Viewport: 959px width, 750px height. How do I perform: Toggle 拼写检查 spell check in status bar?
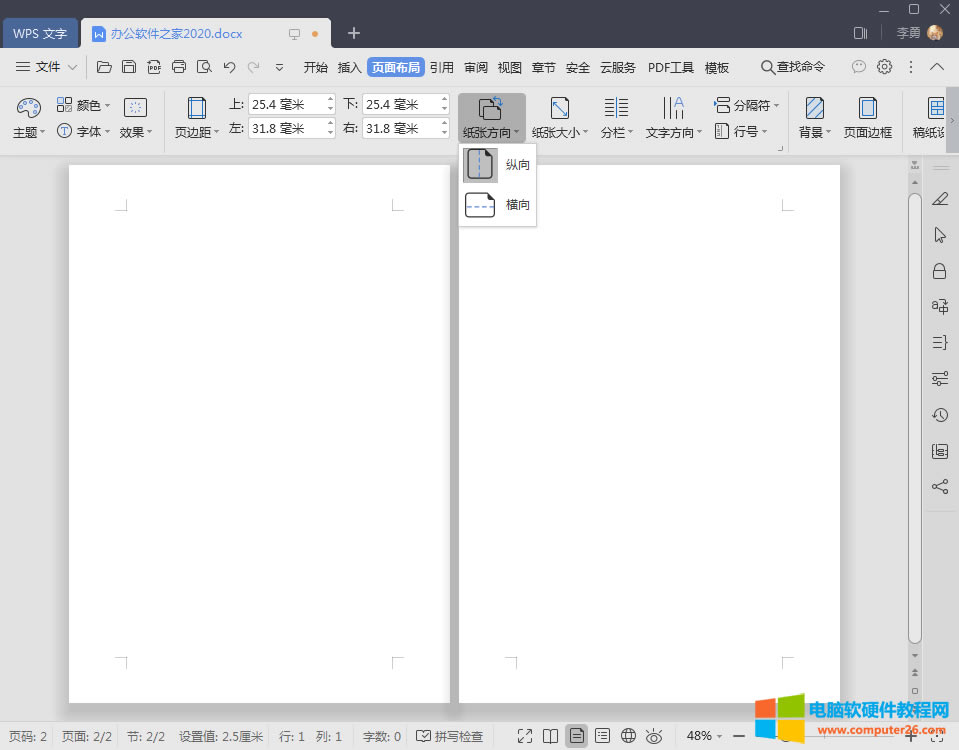pyautogui.click(x=450, y=736)
